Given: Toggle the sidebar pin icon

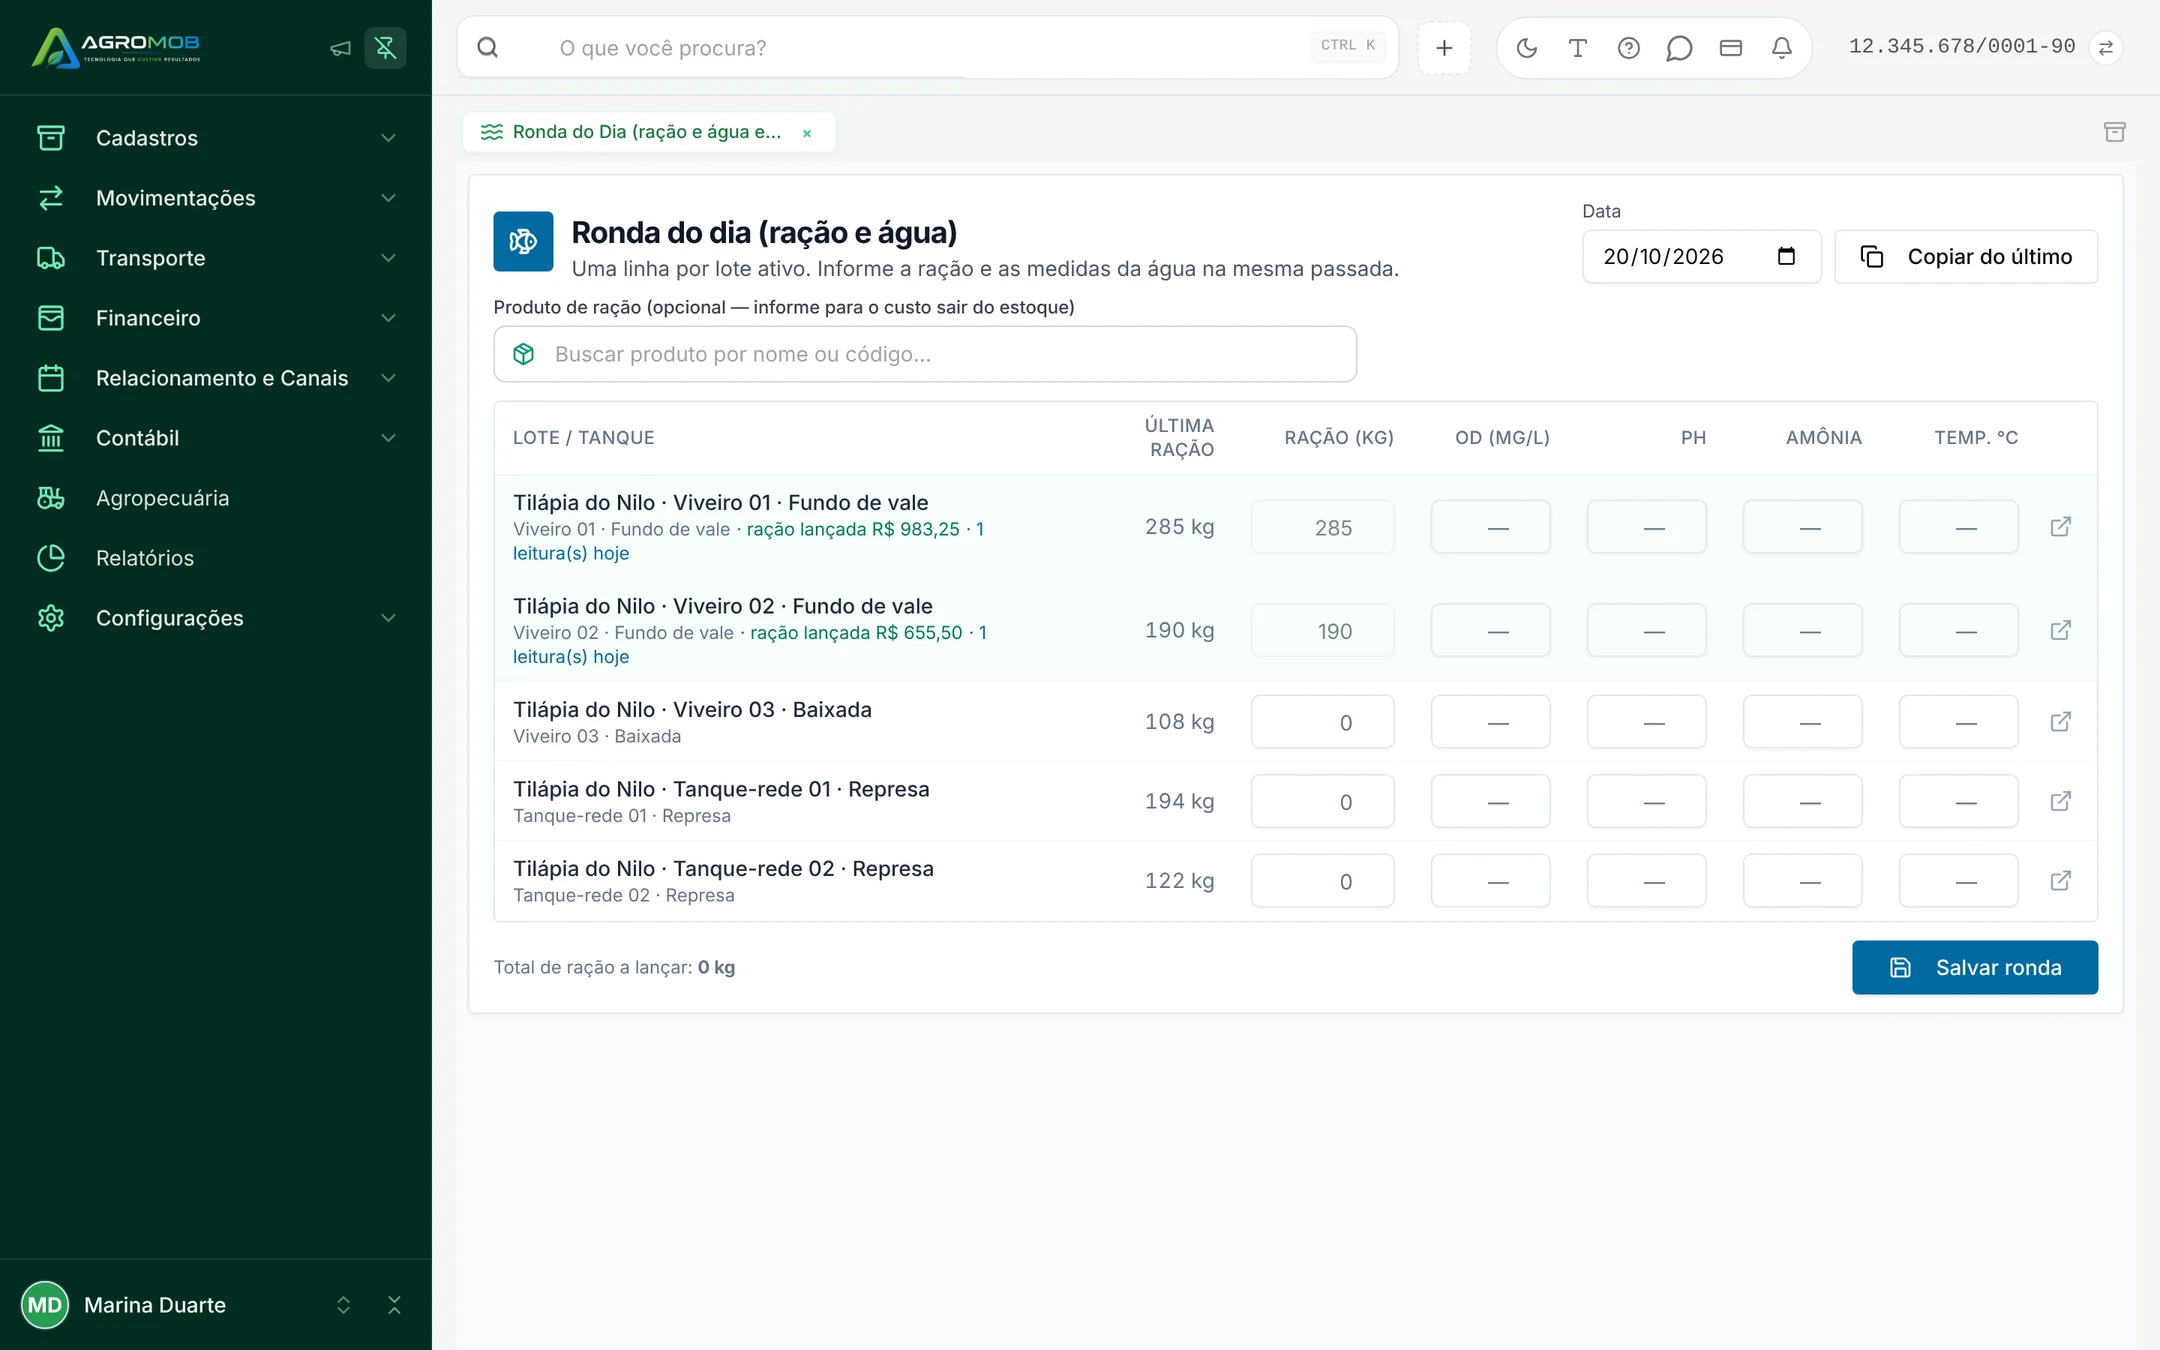Looking at the screenshot, I should [385, 47].
